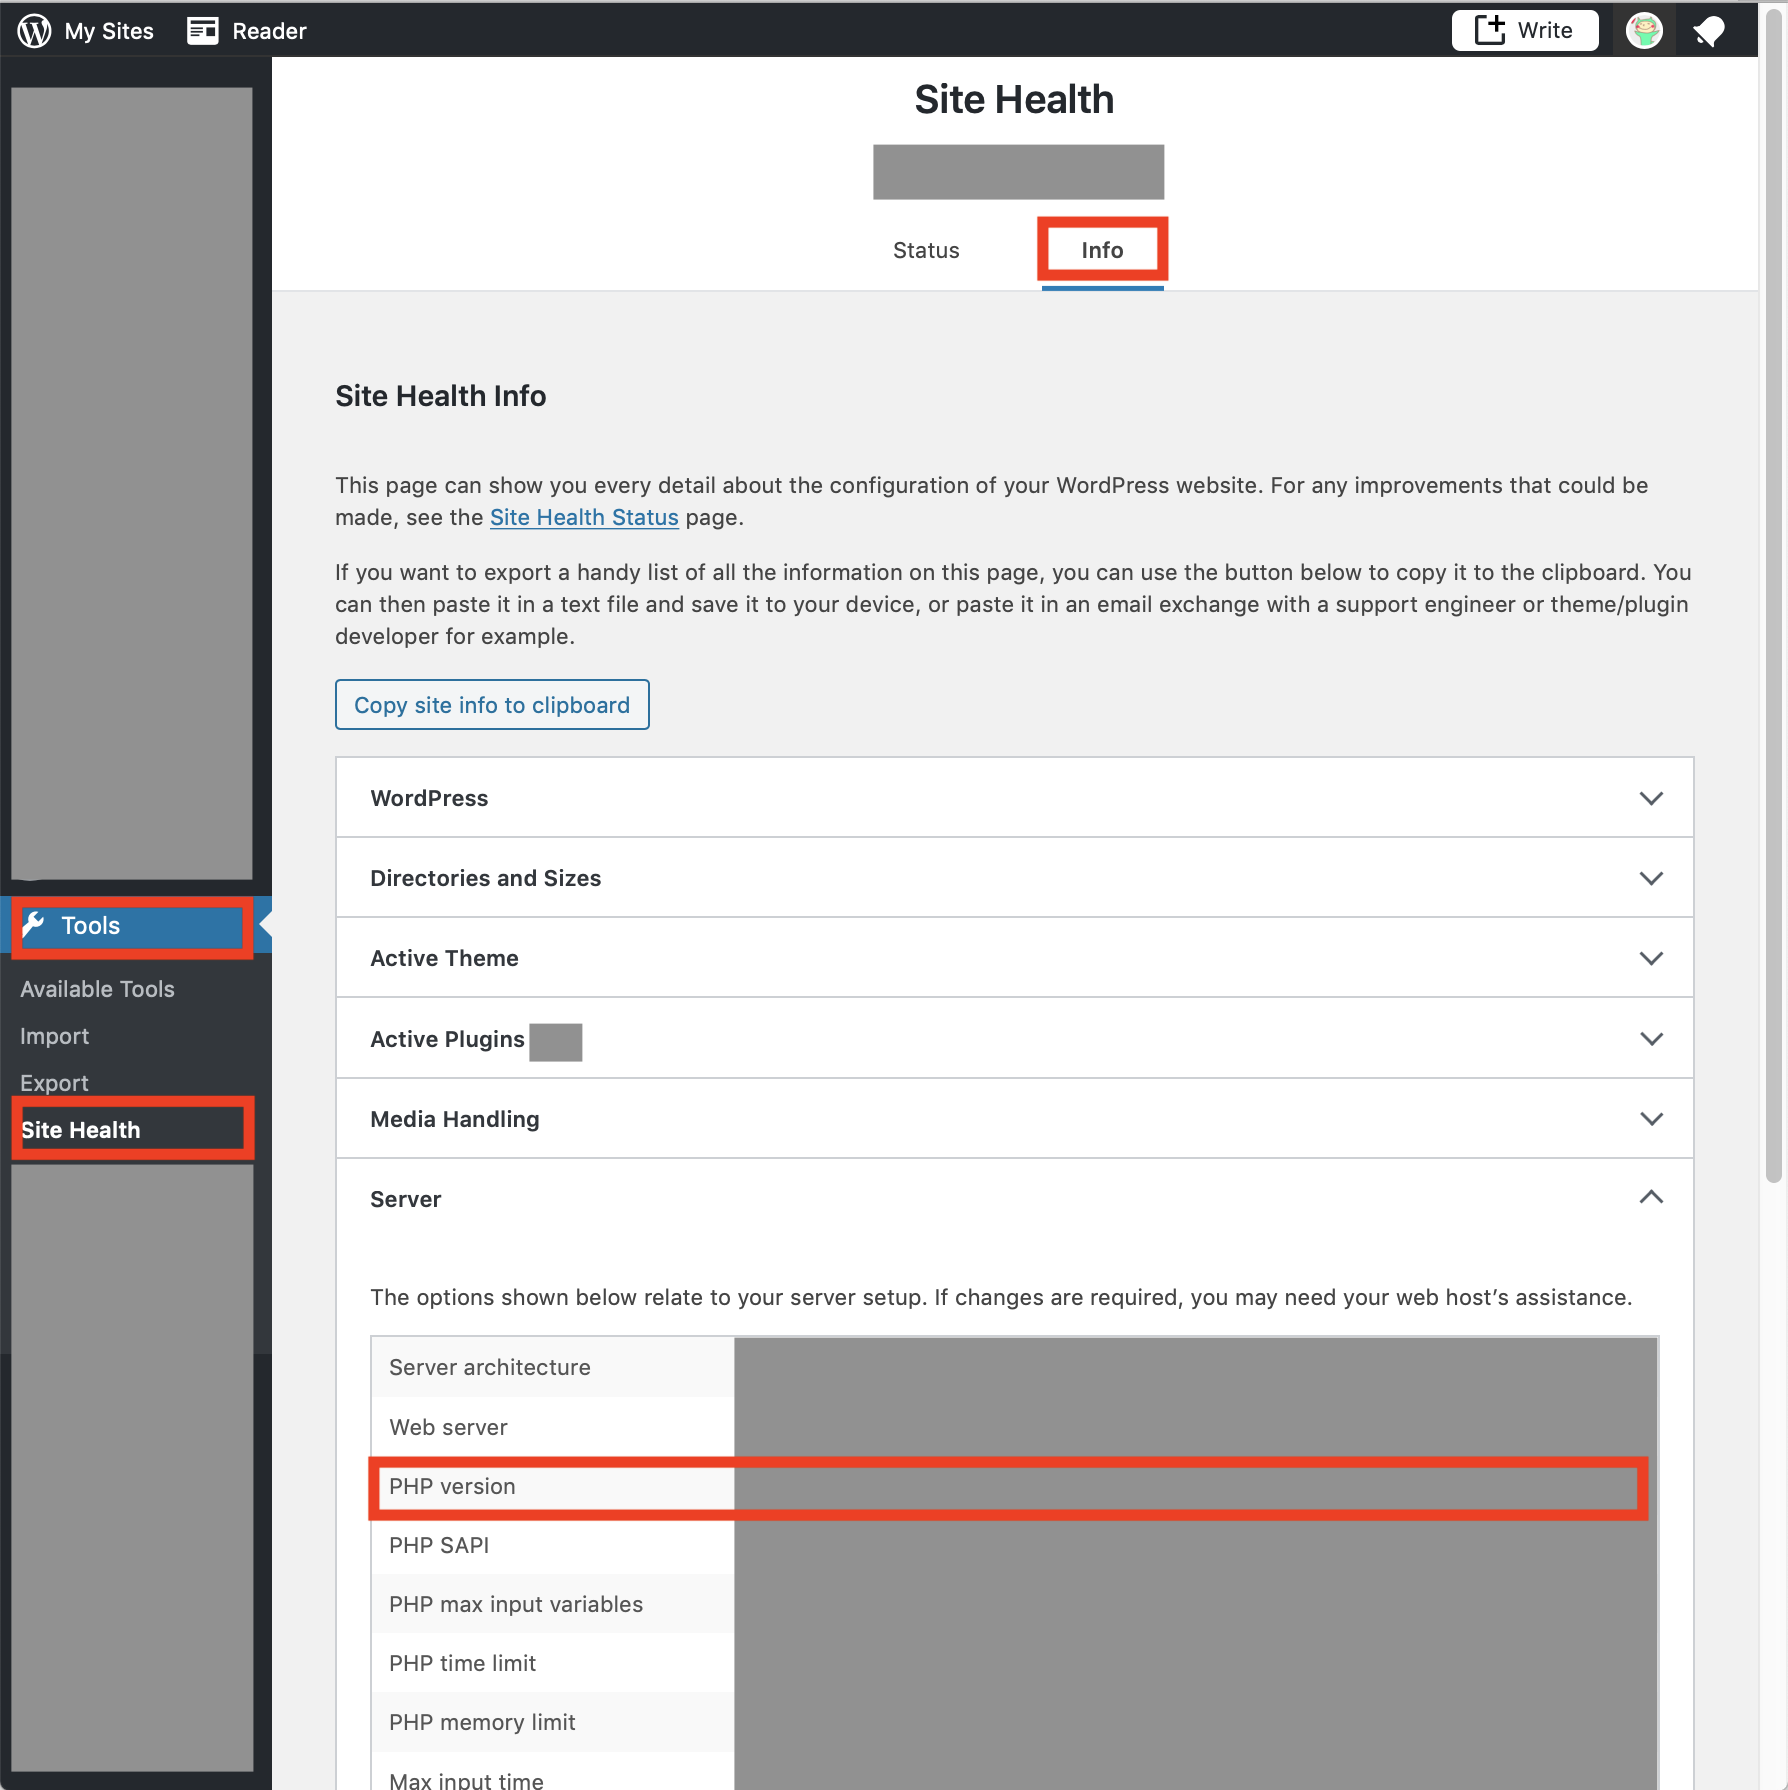Expand the Active Theme section
This screenshot has width=1788, height=1790.
tap(1015, 958)
